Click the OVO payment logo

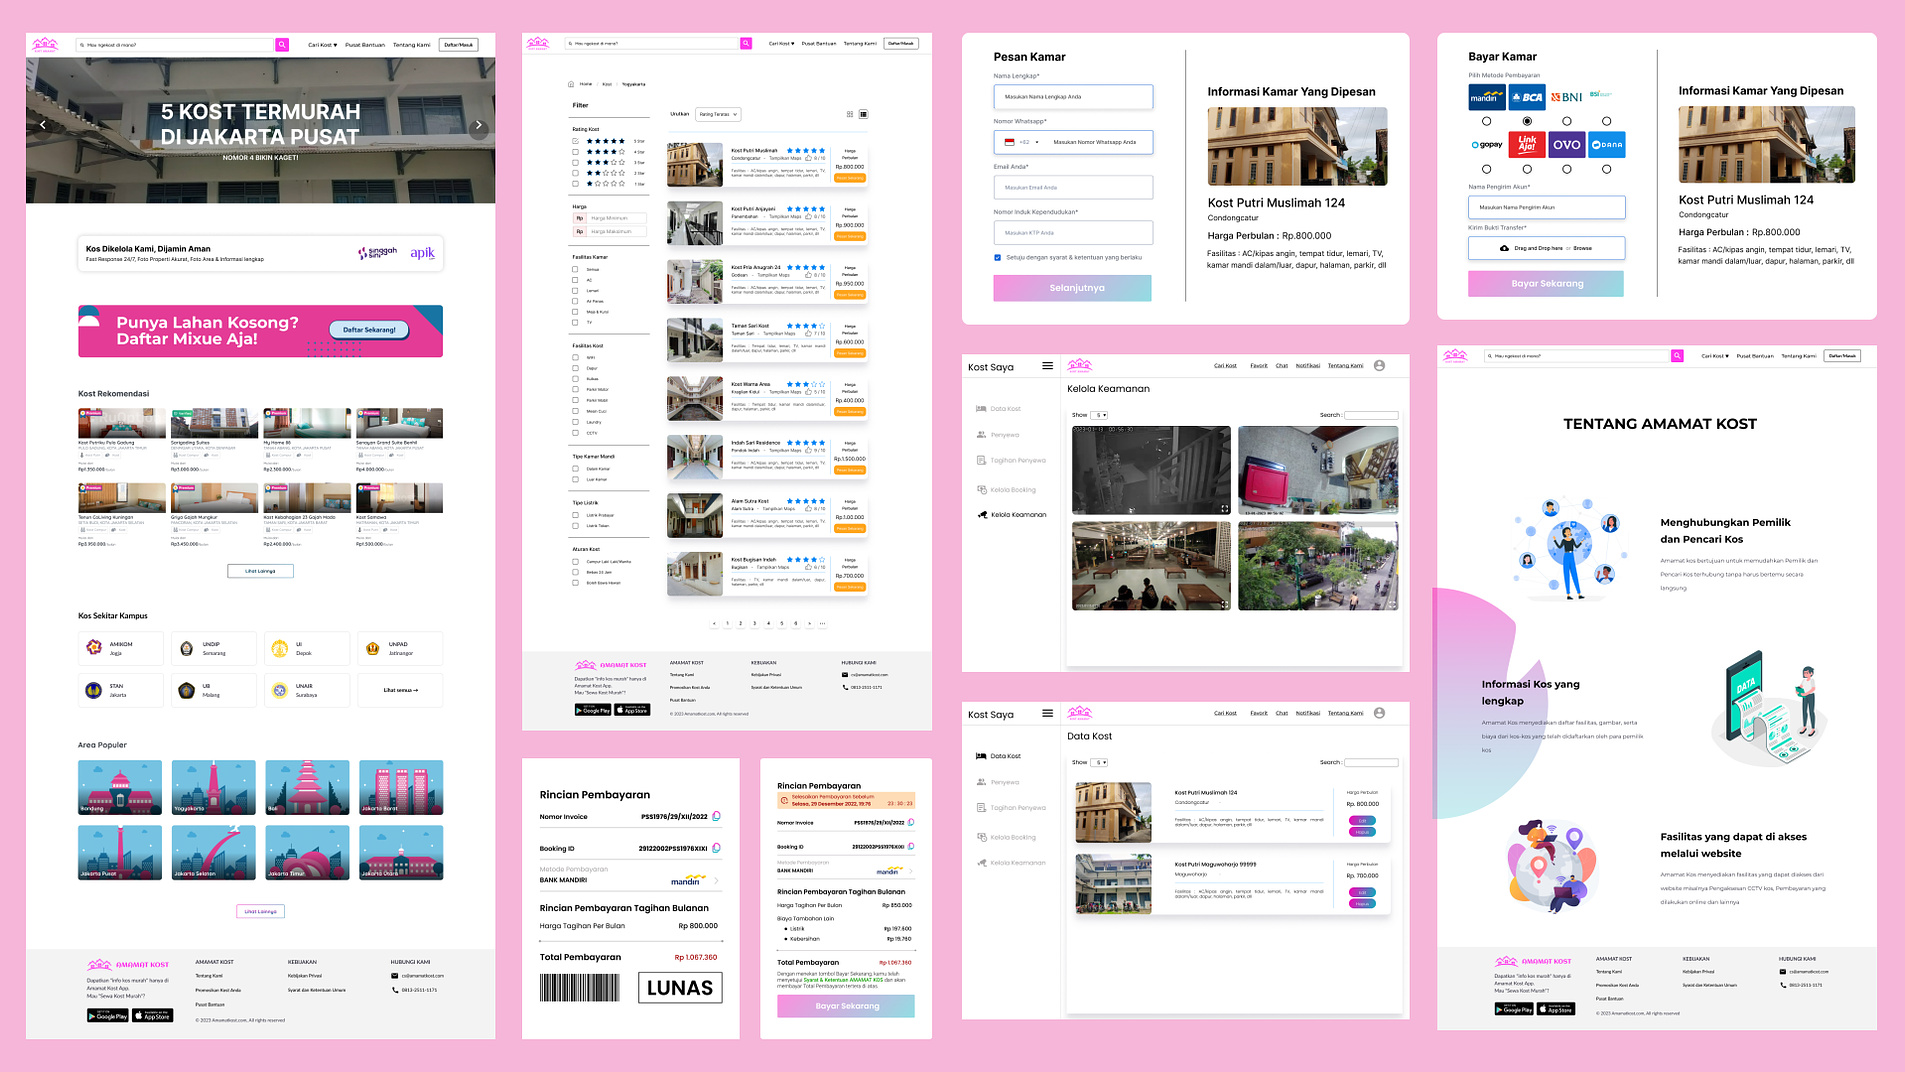[x=1566, y=145]
